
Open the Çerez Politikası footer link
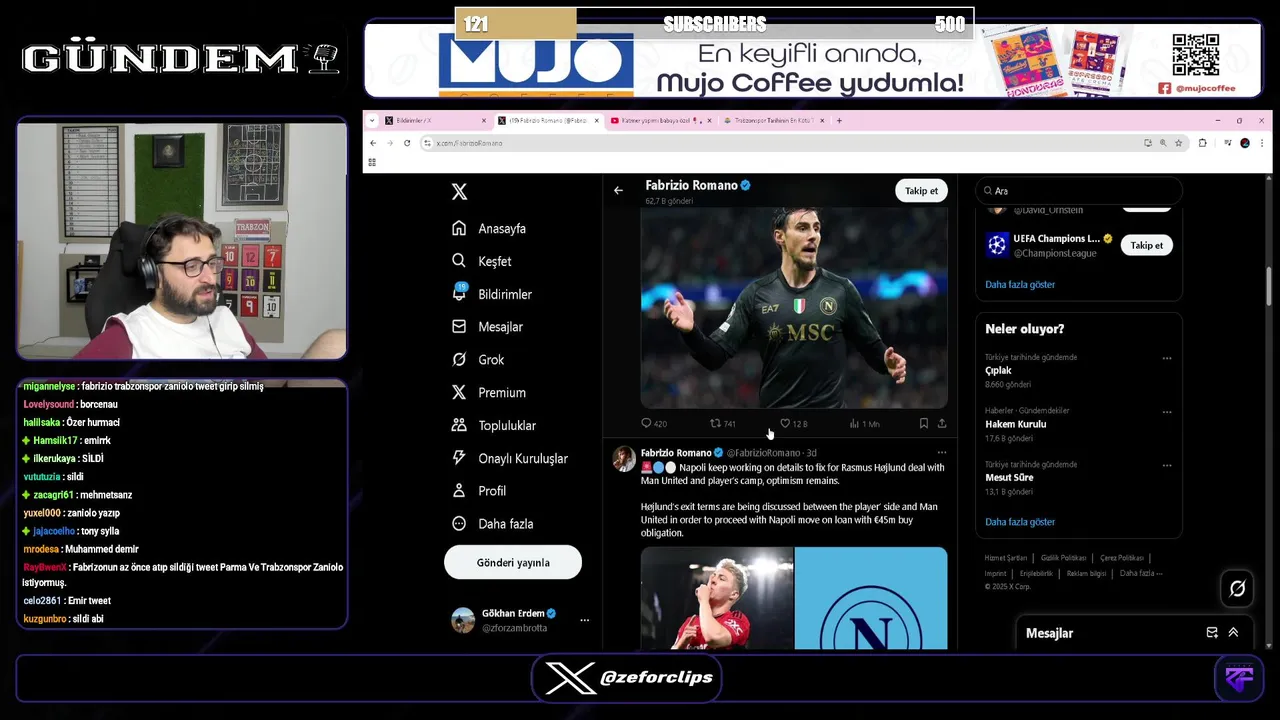1121,558
